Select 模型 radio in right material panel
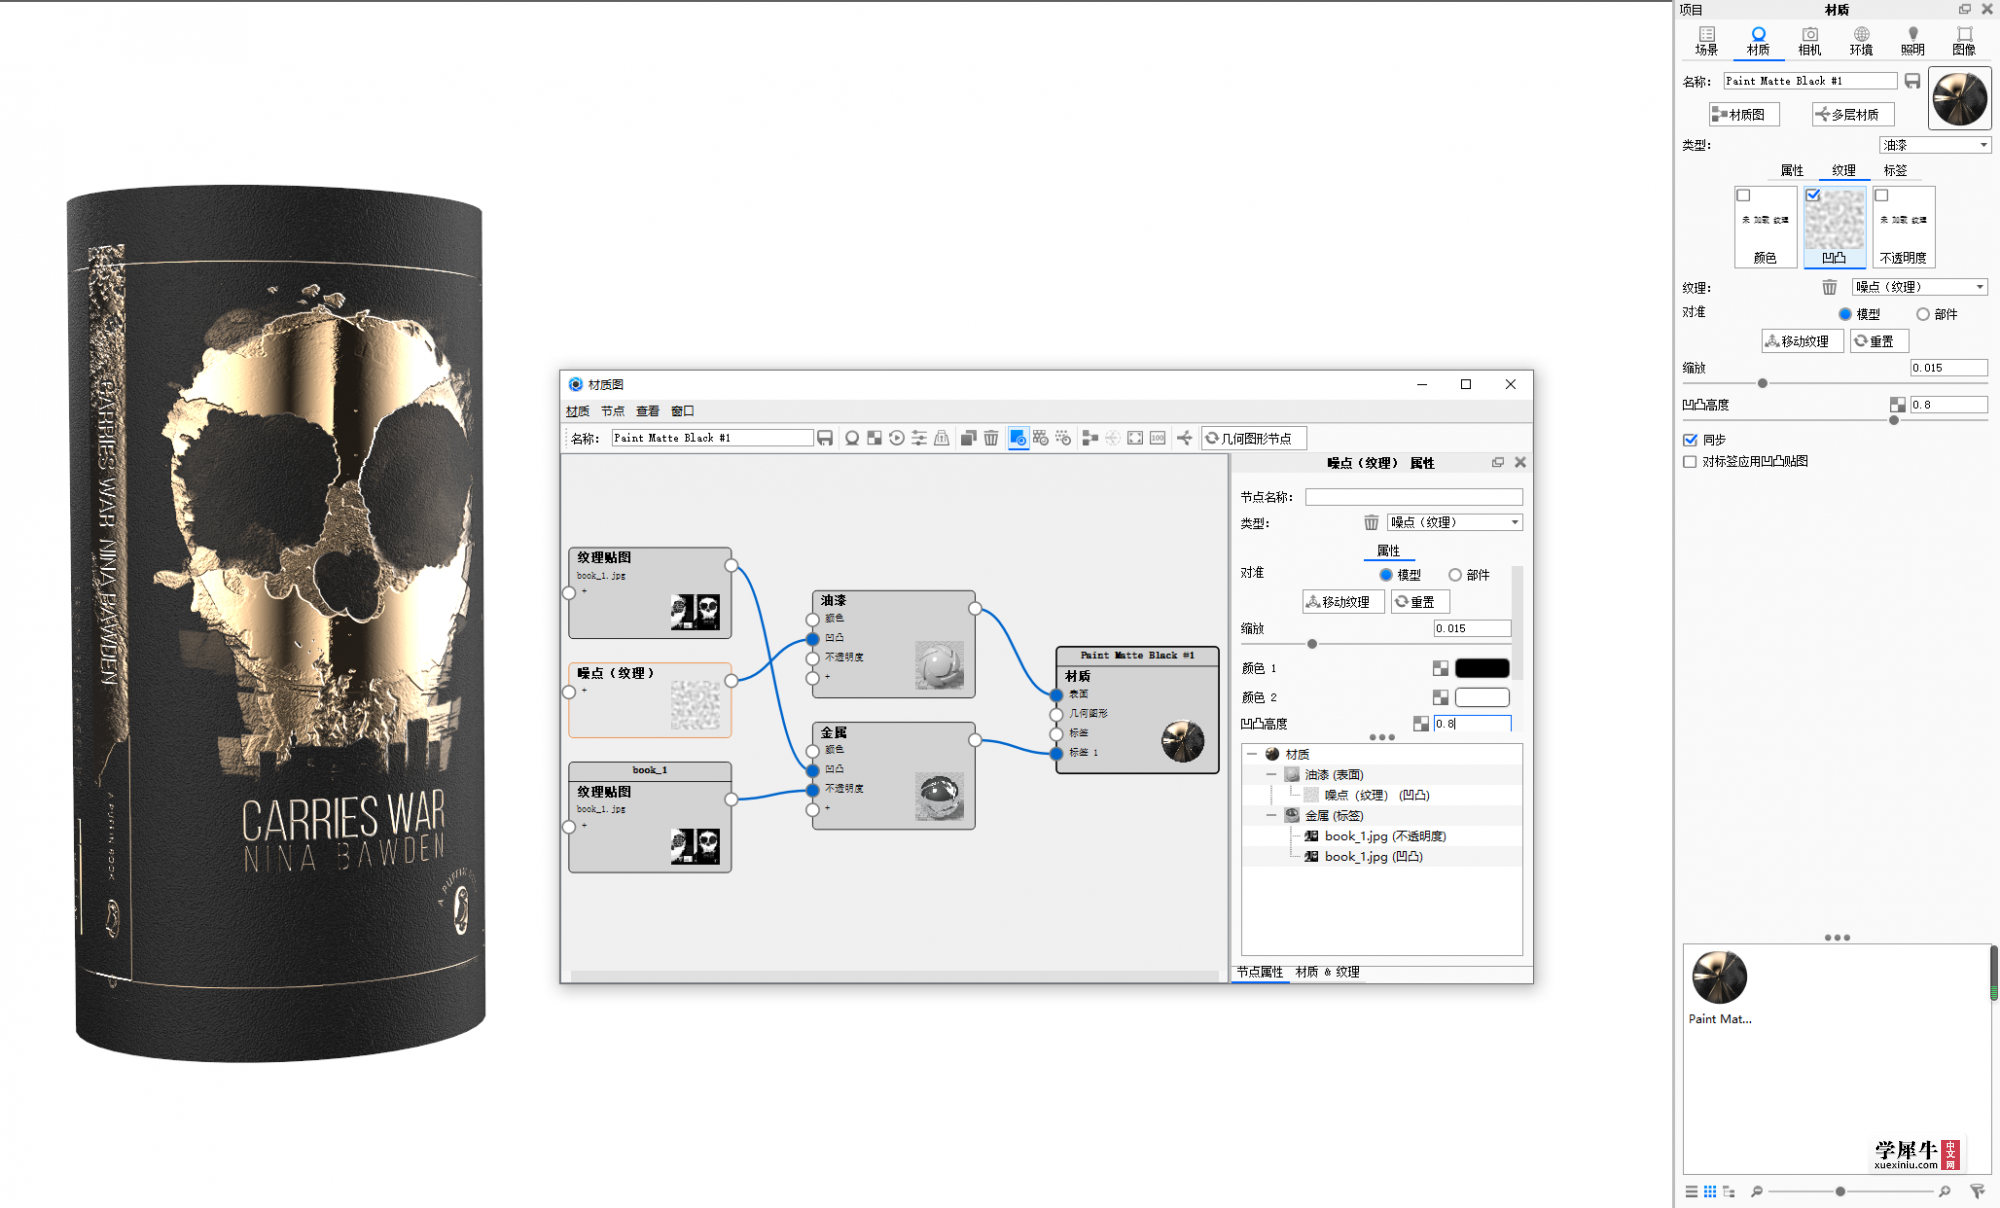2000x1208 pixels. (1846, 314)
